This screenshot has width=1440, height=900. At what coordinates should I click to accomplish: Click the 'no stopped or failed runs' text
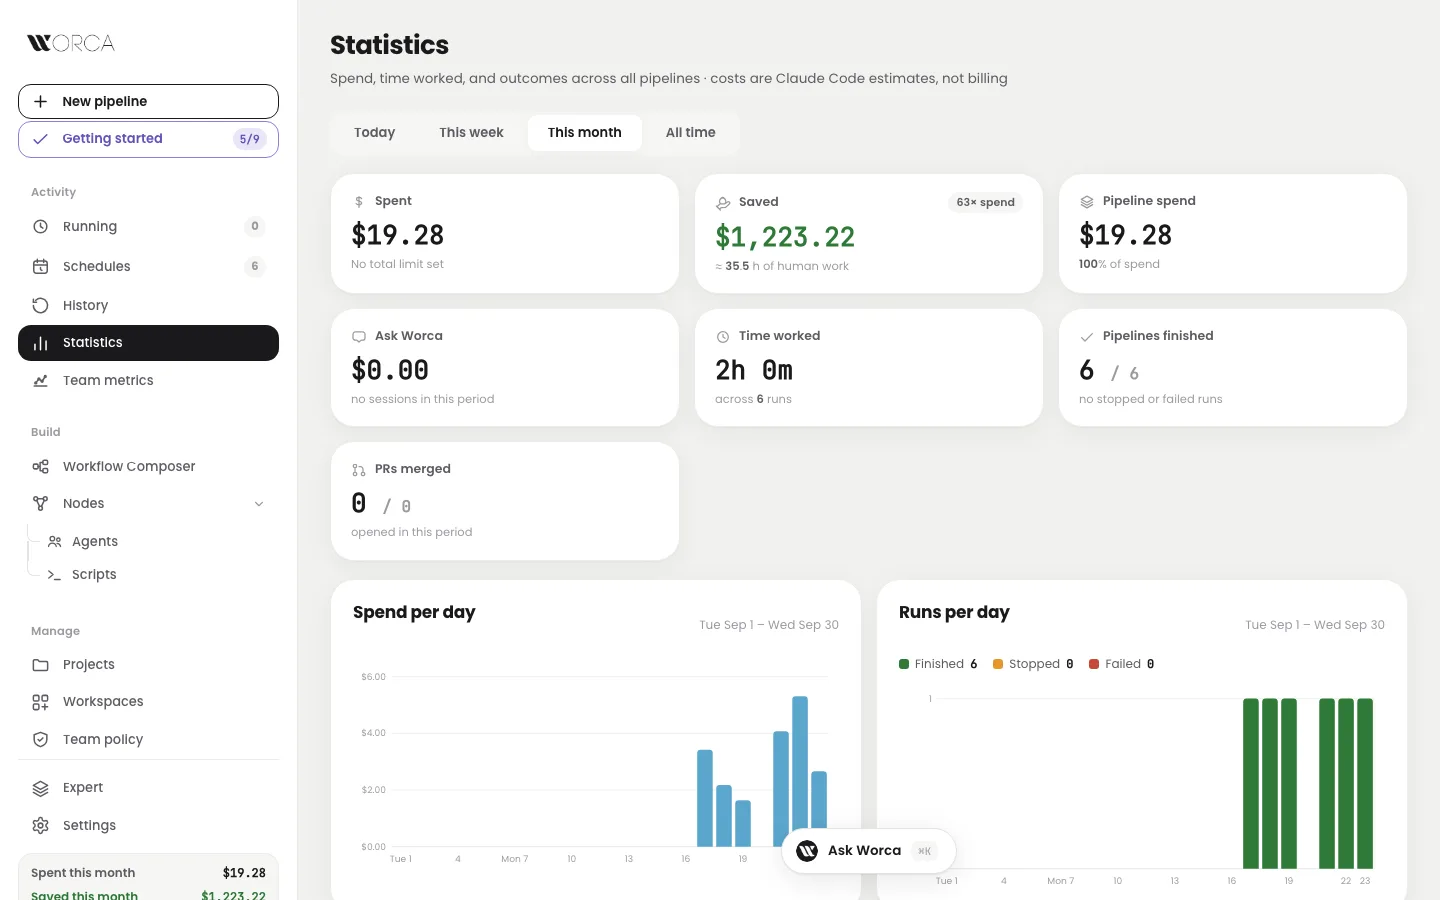[x=1151, y=399]
